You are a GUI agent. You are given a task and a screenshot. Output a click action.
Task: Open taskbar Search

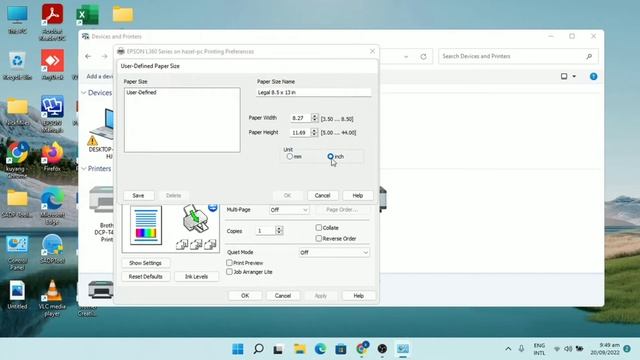(258, 349)
